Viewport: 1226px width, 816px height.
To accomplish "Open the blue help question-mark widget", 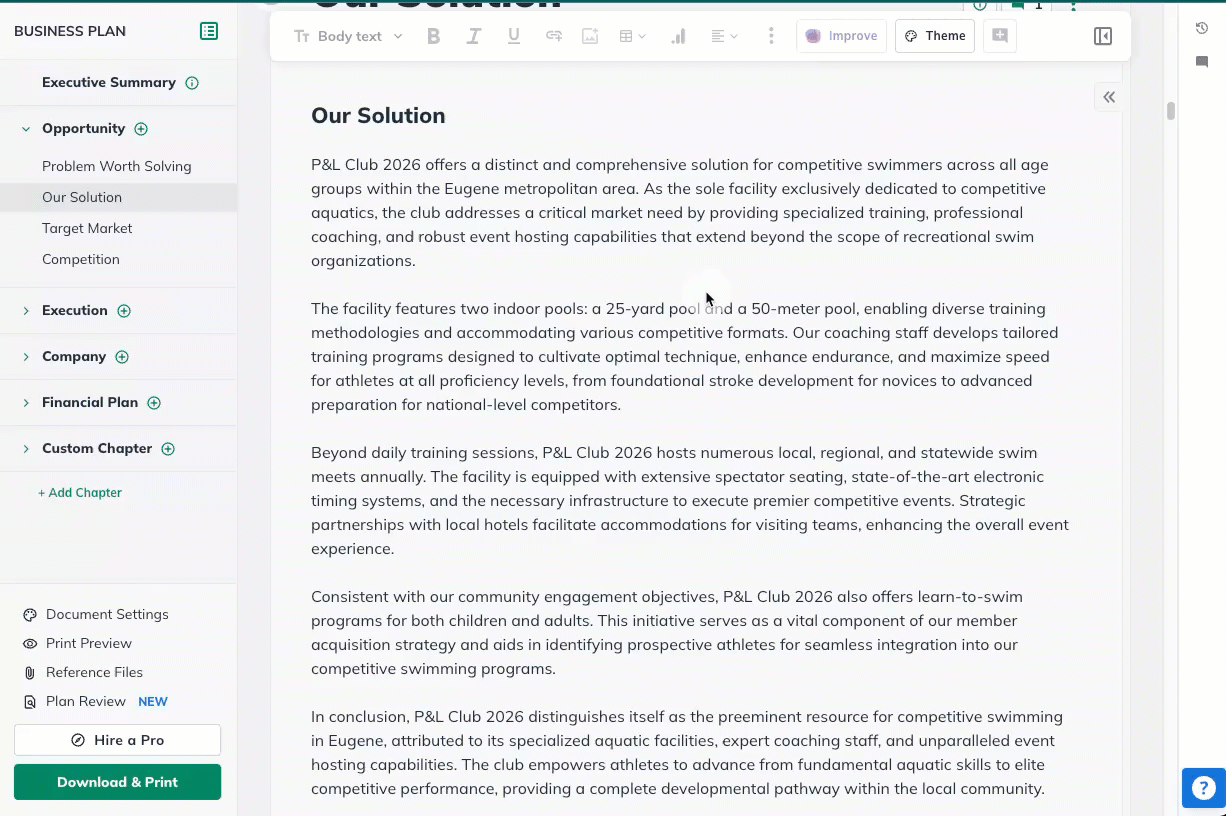I will (1203, 788).
